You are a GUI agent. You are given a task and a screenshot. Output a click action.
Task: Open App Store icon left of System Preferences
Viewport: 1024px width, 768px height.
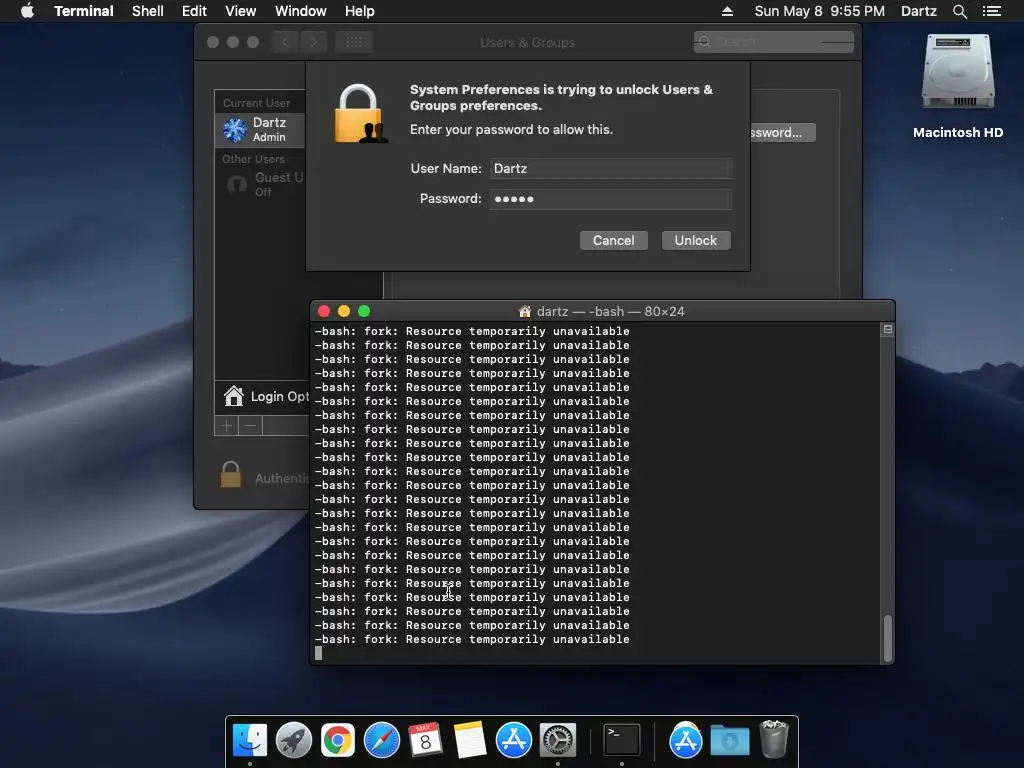514,740
